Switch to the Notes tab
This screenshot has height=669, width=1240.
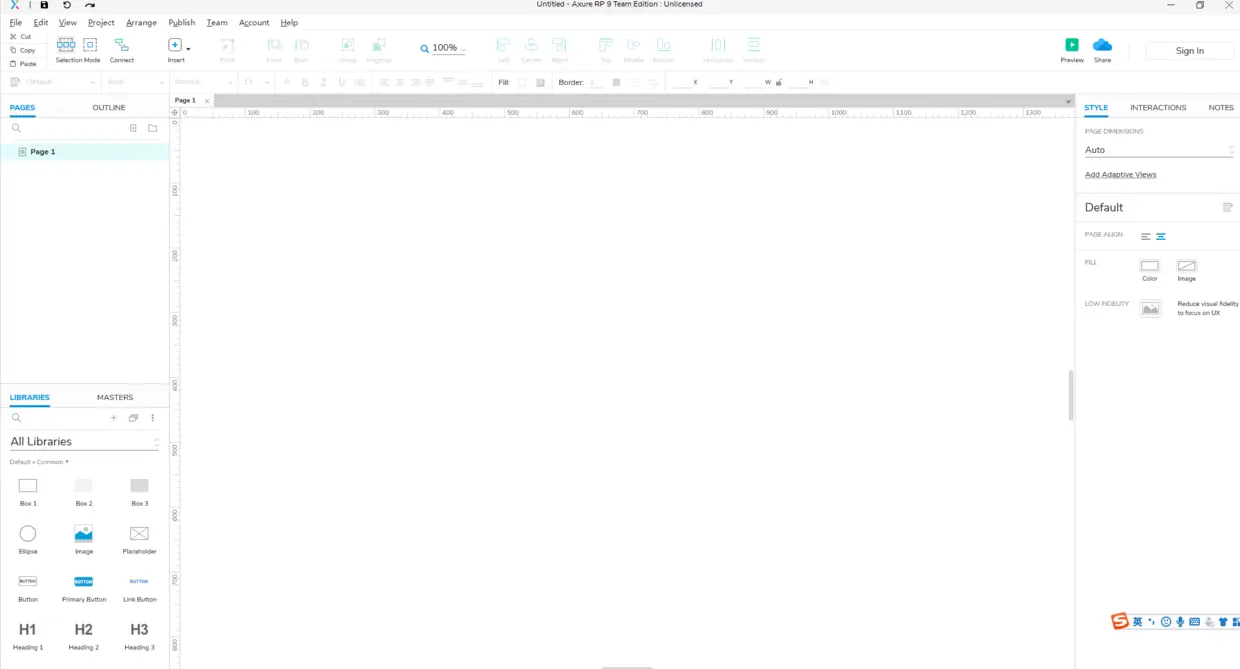pyautogui.click(x=1221, y=107)
